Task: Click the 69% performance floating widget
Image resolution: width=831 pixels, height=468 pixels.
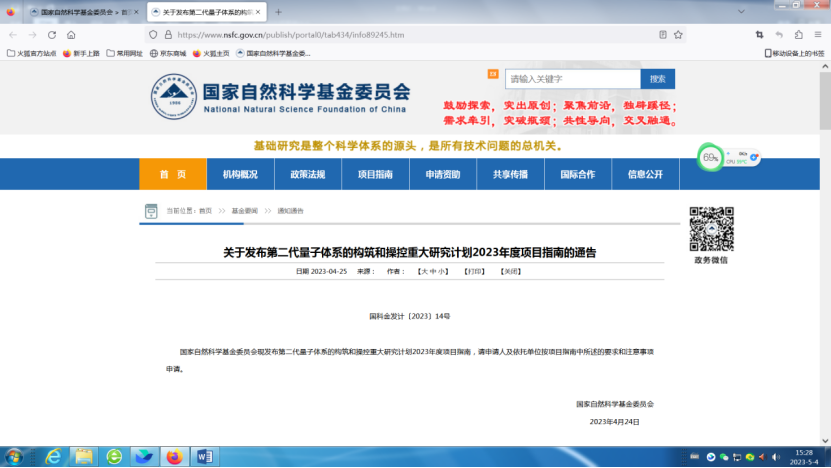Action: (x=711, y=157)
